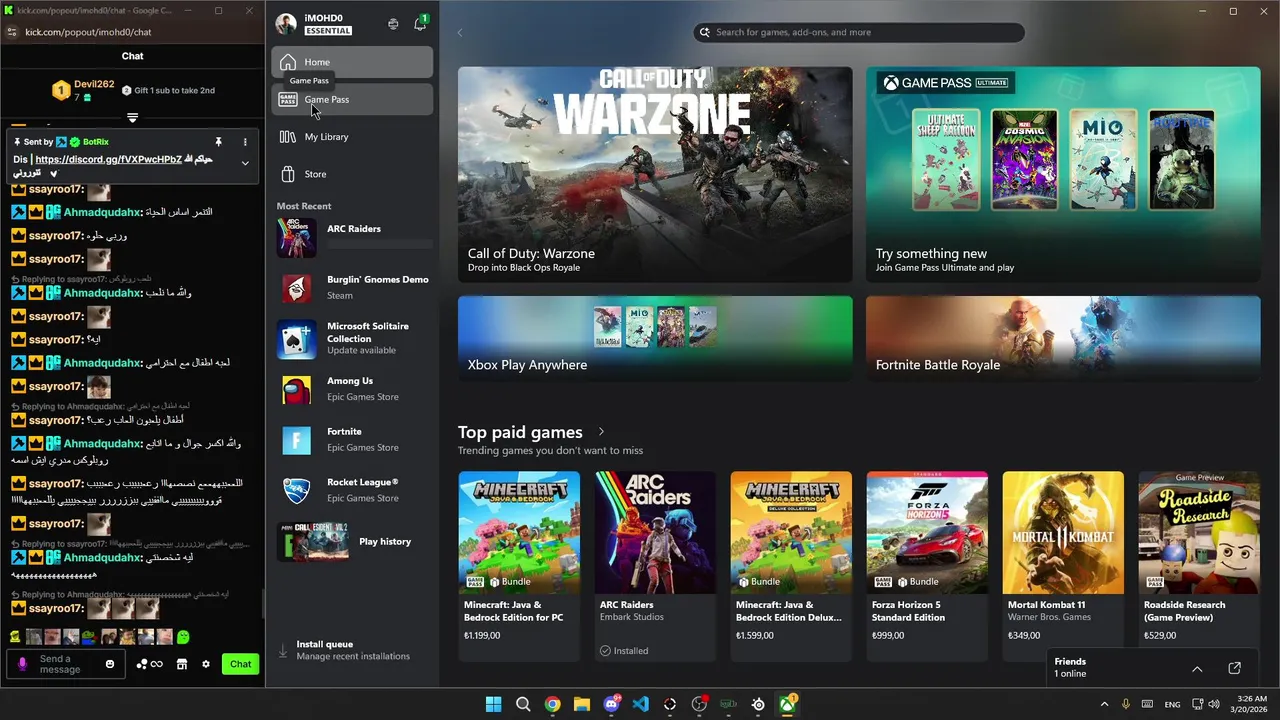The height and width of the screenshot is (720, 1280).
Task: Click the back arrow next to the search box
Action: coord(460,32)
